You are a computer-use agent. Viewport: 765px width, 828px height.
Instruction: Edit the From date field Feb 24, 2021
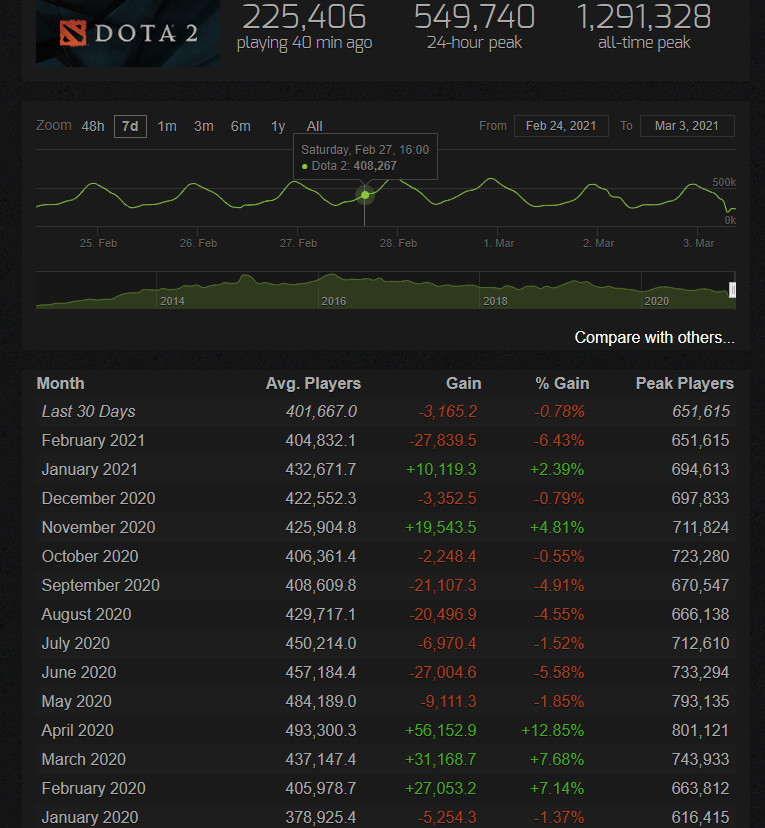561,126
